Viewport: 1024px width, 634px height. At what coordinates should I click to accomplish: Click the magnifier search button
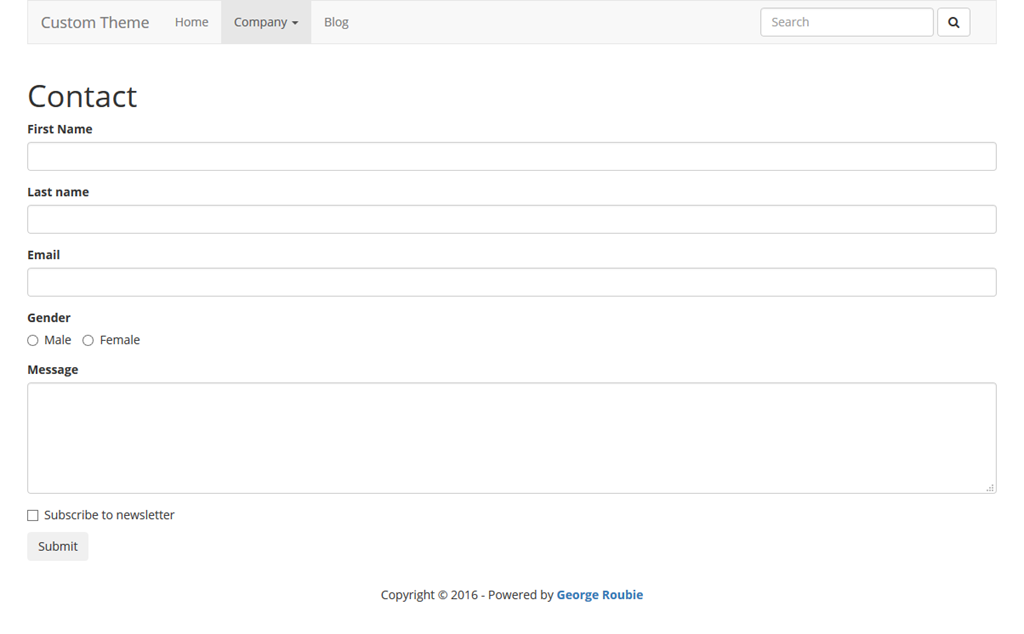(953, 22)
